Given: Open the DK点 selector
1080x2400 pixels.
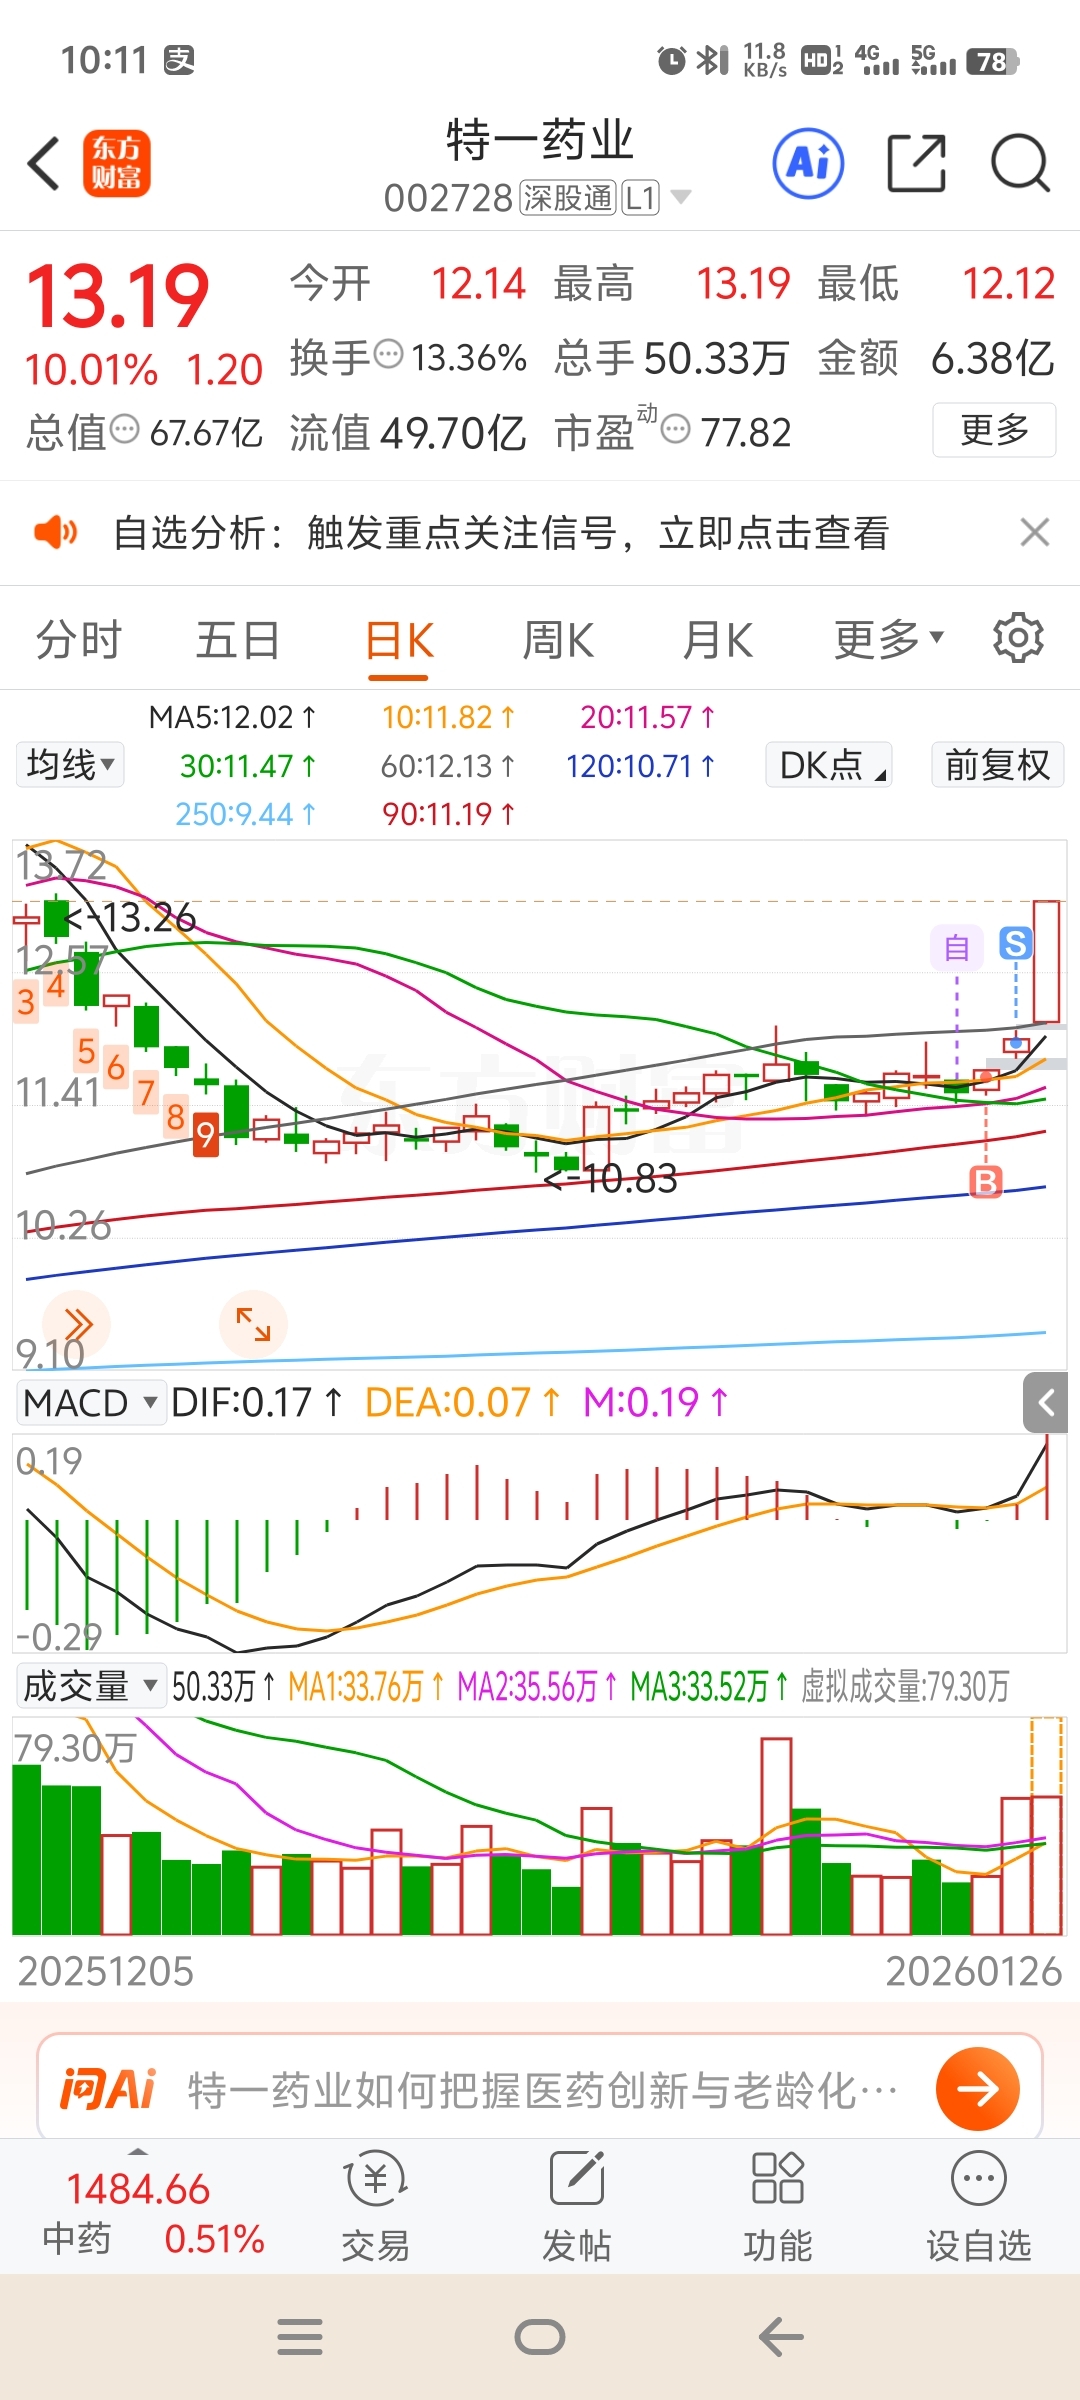Looking at the screenshot, I should (829, 765).
